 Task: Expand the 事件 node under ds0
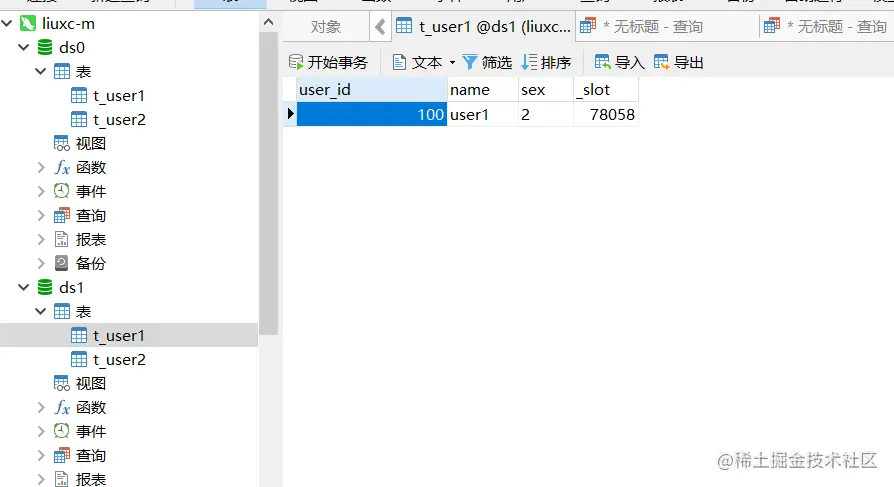point(41,192)
